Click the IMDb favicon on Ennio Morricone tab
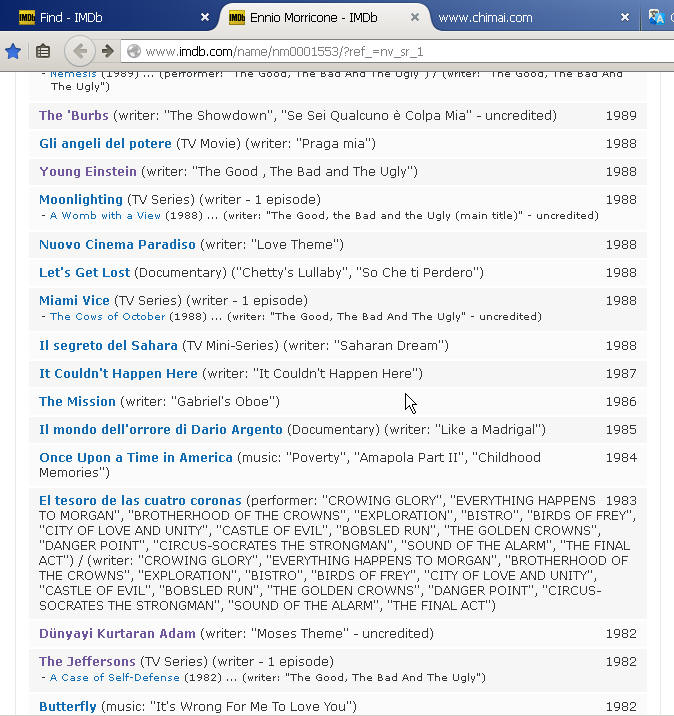 (237, 18)
